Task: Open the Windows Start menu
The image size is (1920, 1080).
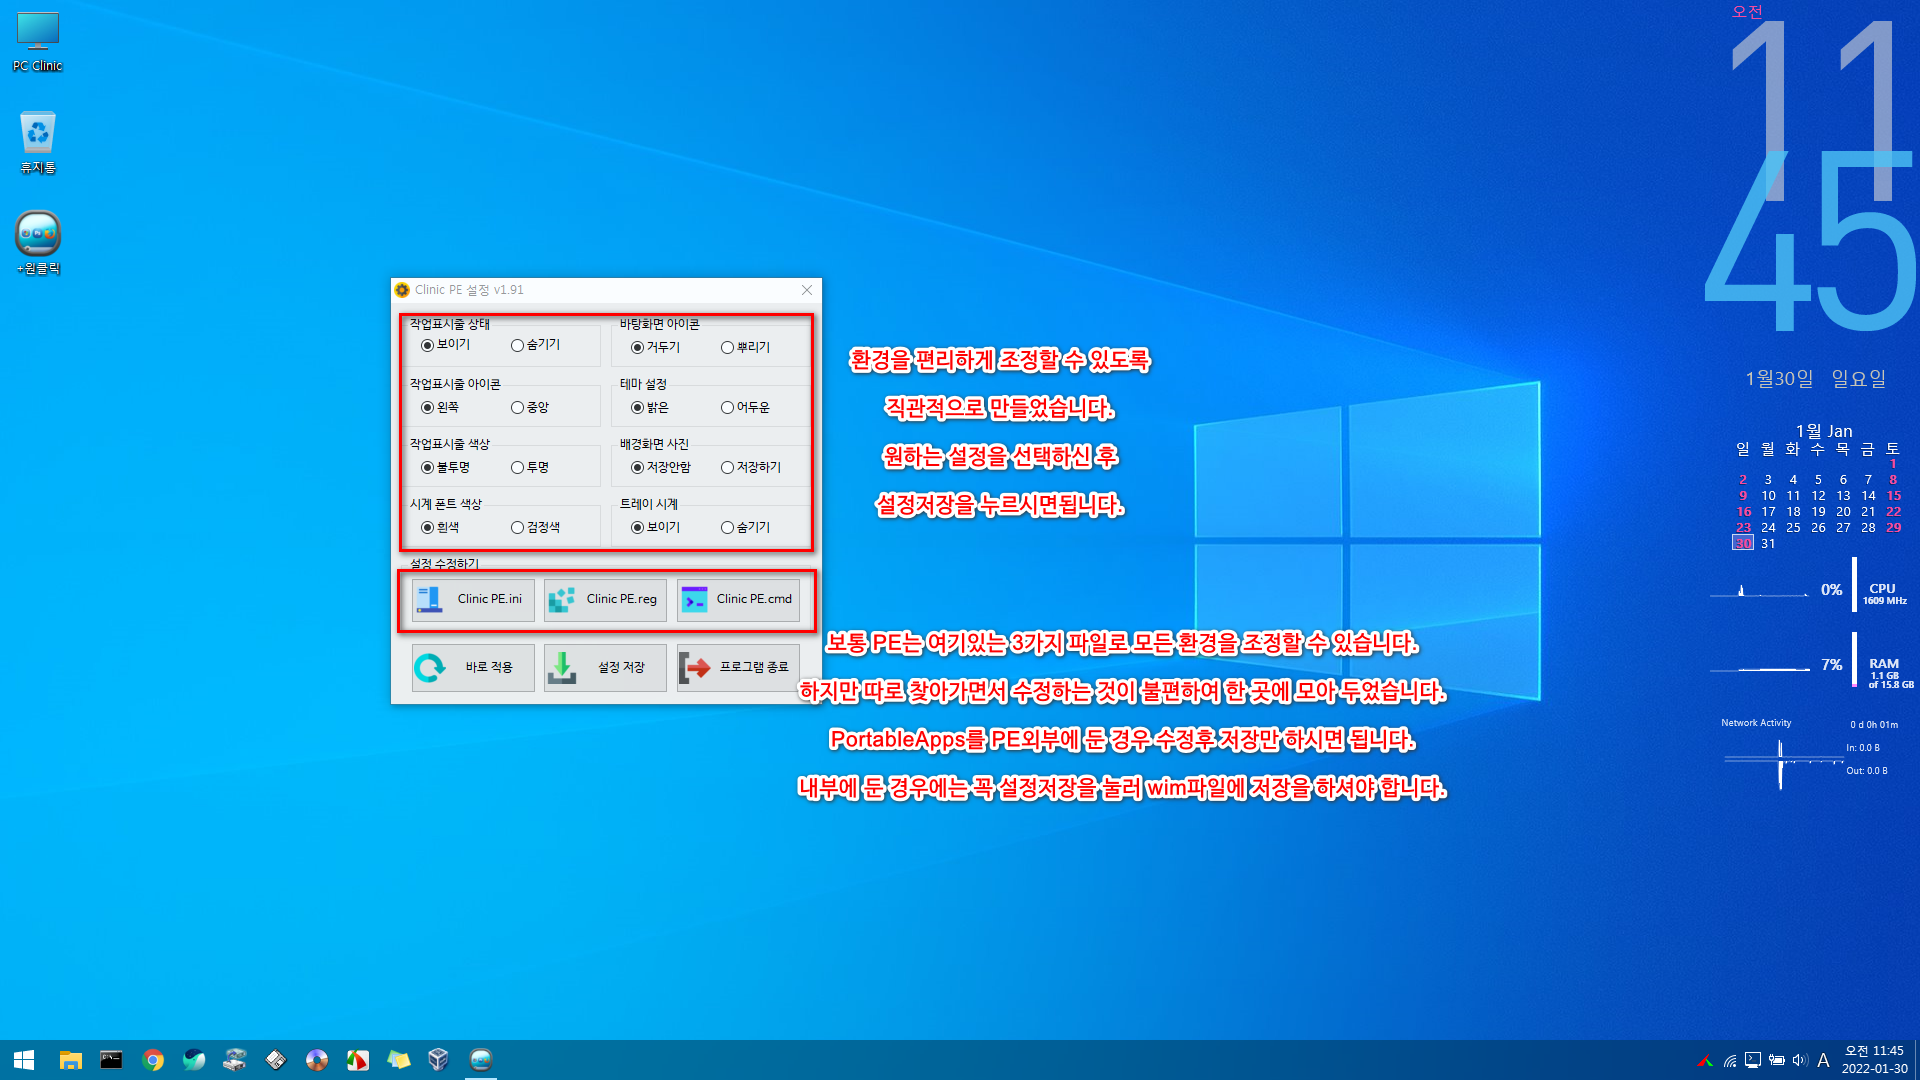Action: tap(24, 1060)
